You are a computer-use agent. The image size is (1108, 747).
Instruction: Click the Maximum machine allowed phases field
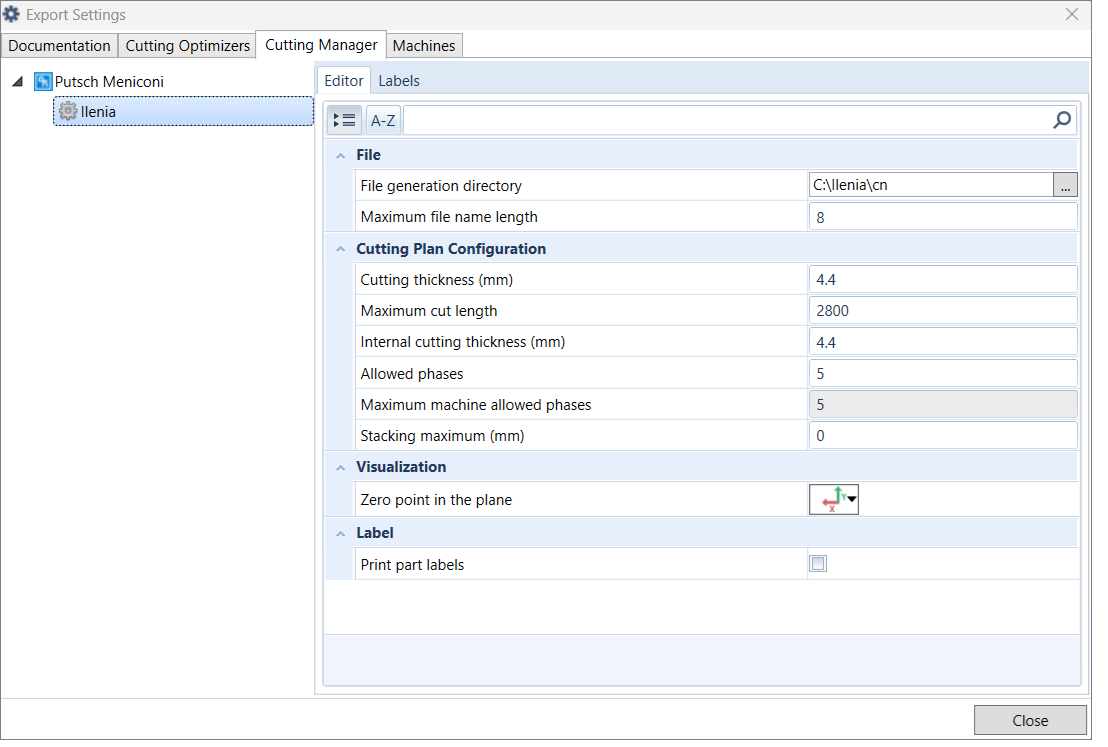click(x=943, y=405)
